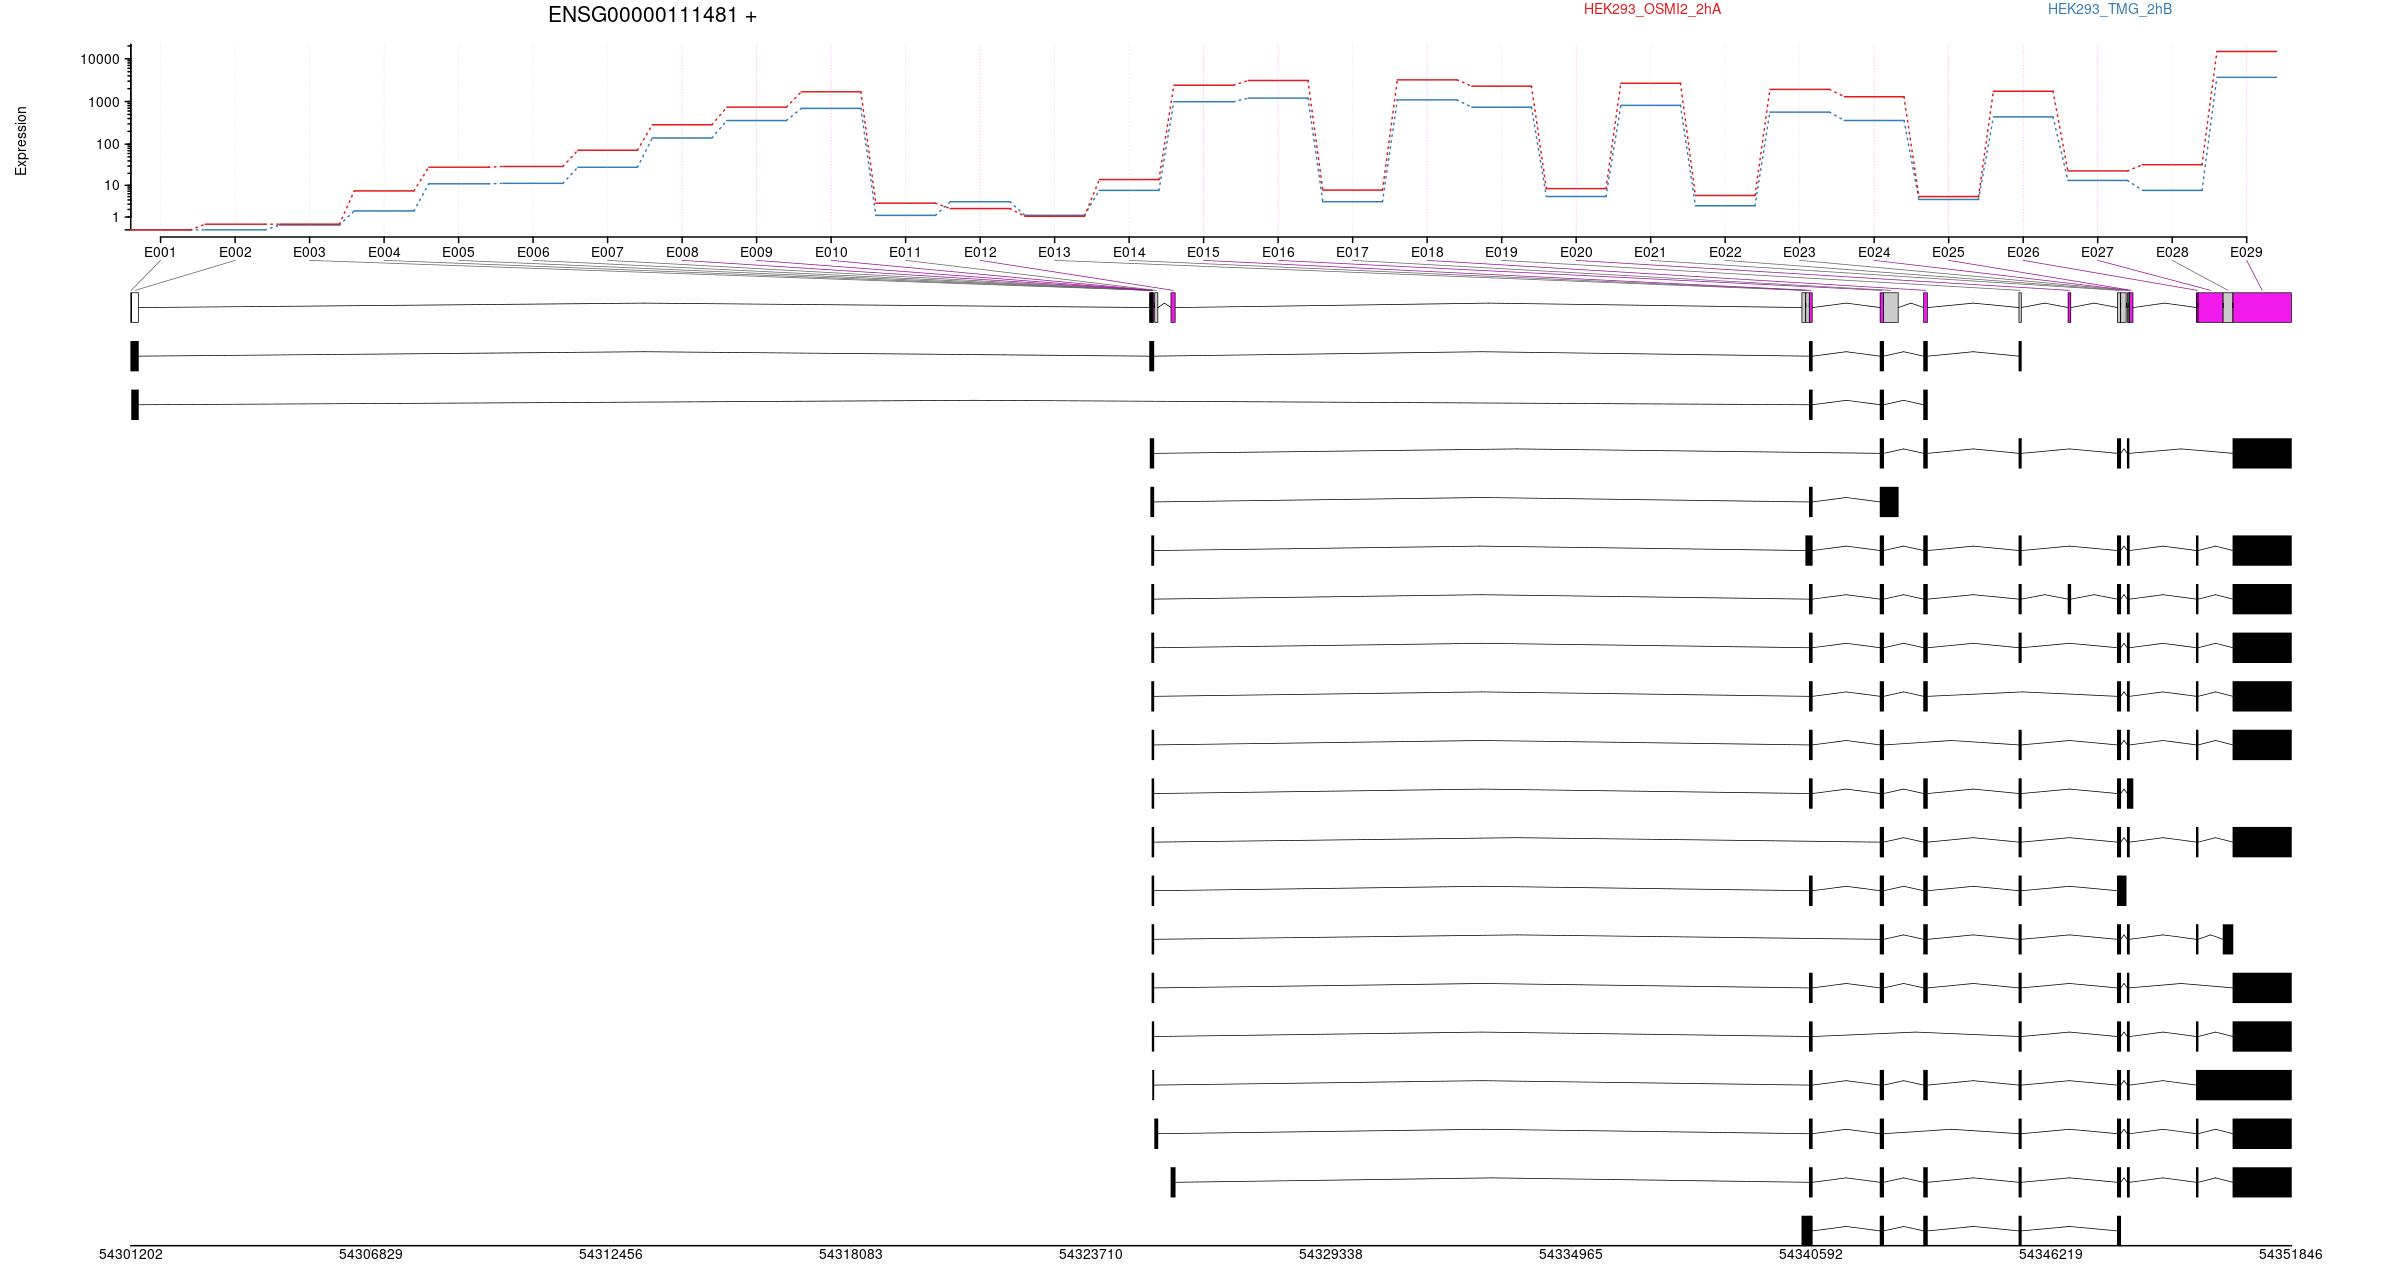Click exon bin label E019
2400x1270 pixels.
pyautogui.click(x=1501, y=252)
